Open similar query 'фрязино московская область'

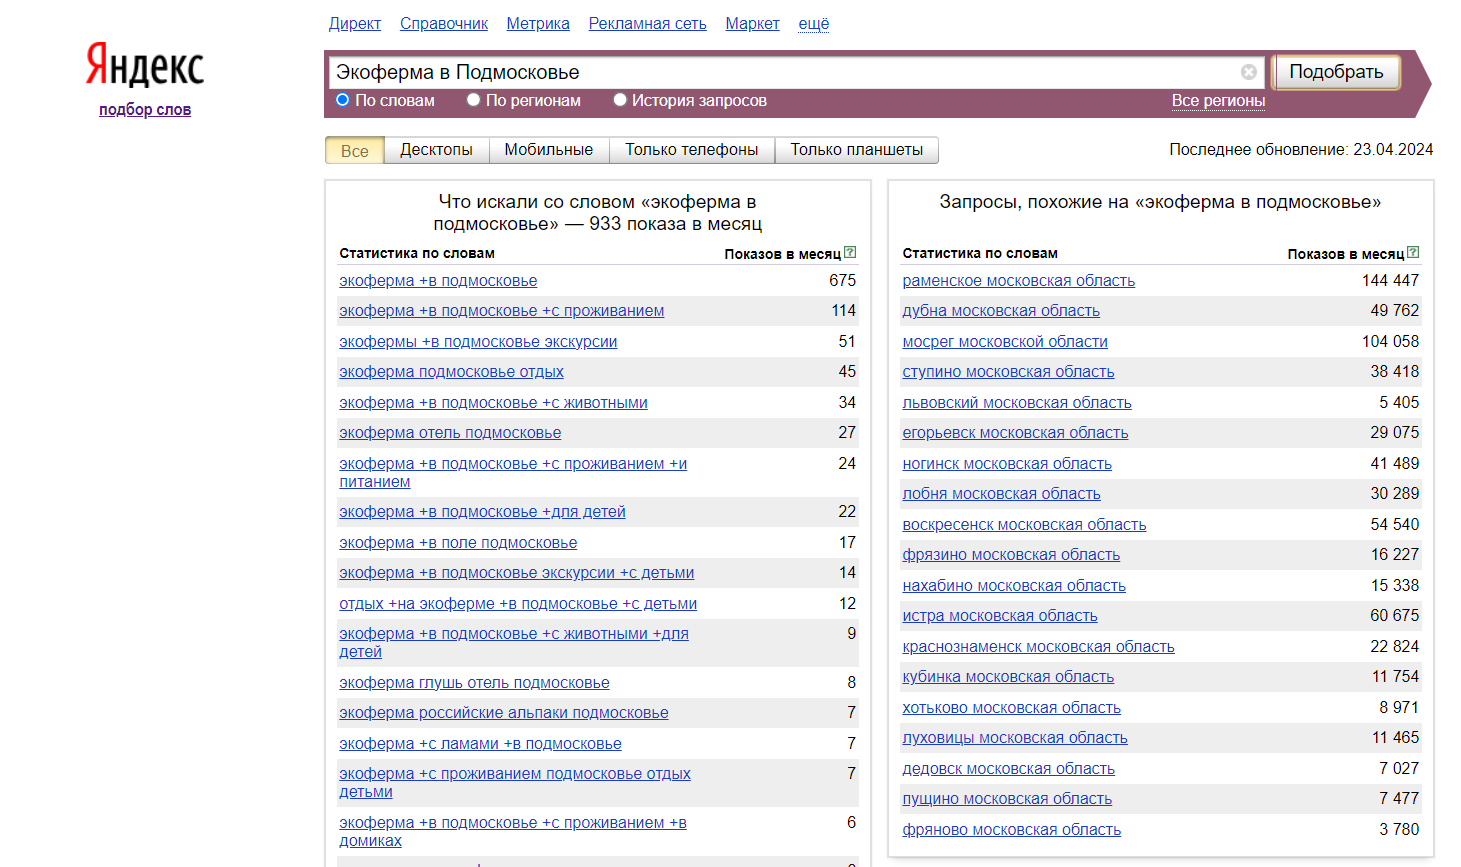coord(1011,555)
